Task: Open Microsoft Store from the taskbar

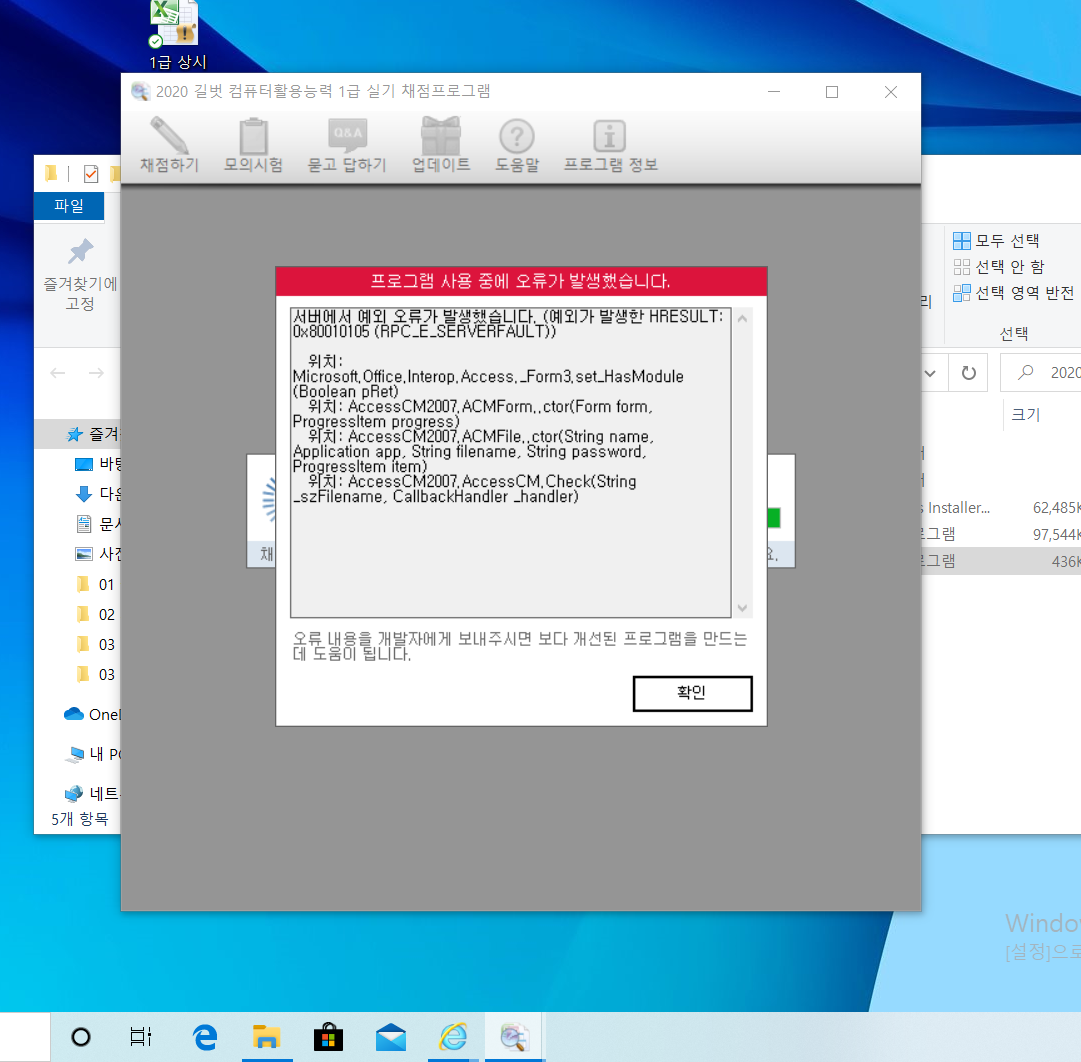Action: click(x=328, y=1037)
